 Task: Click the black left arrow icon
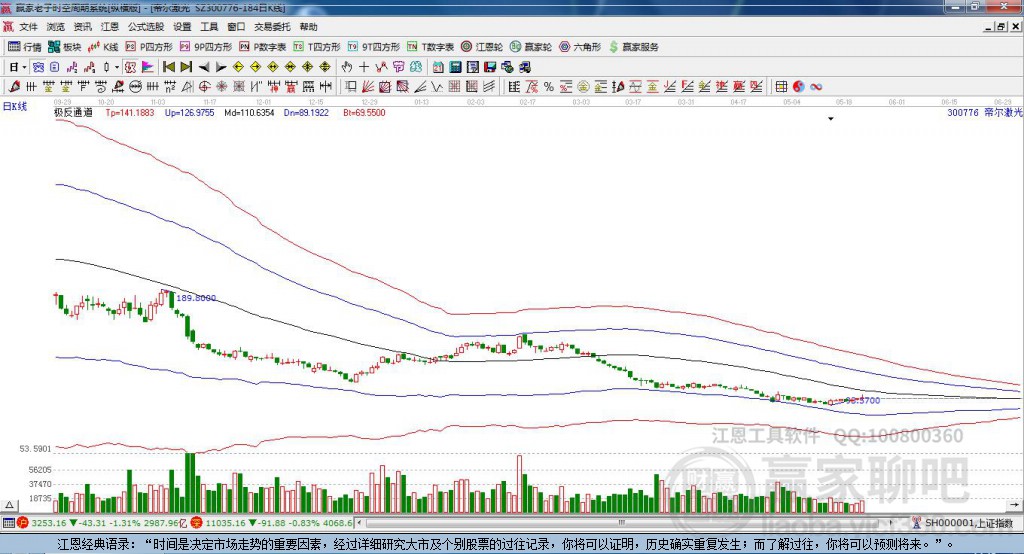click(204, 67)
